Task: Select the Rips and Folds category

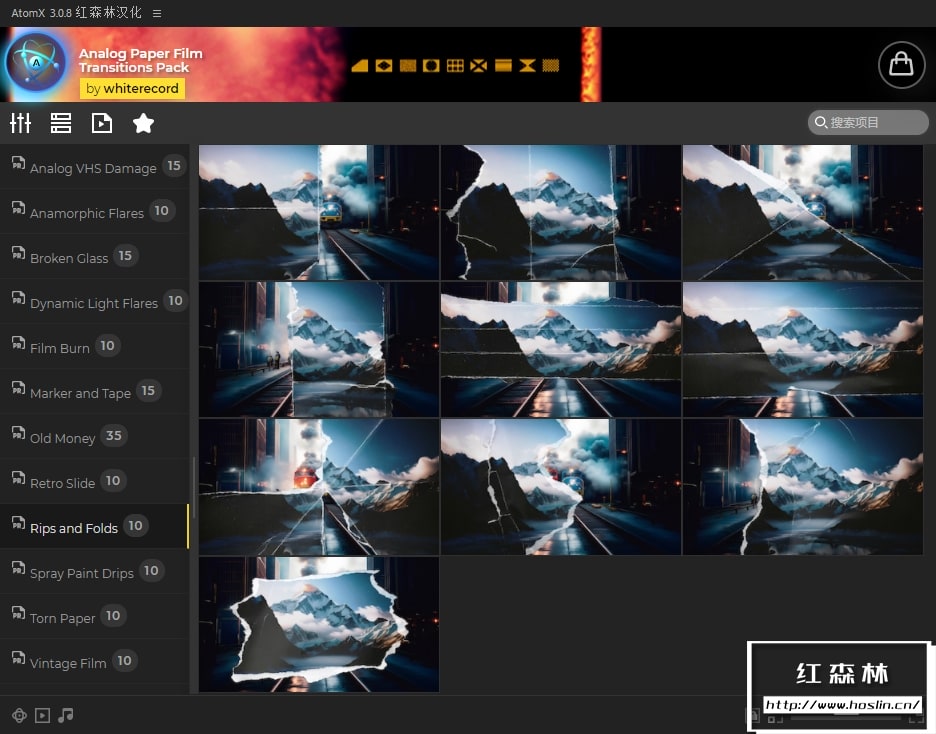Action: click(94, 527)
